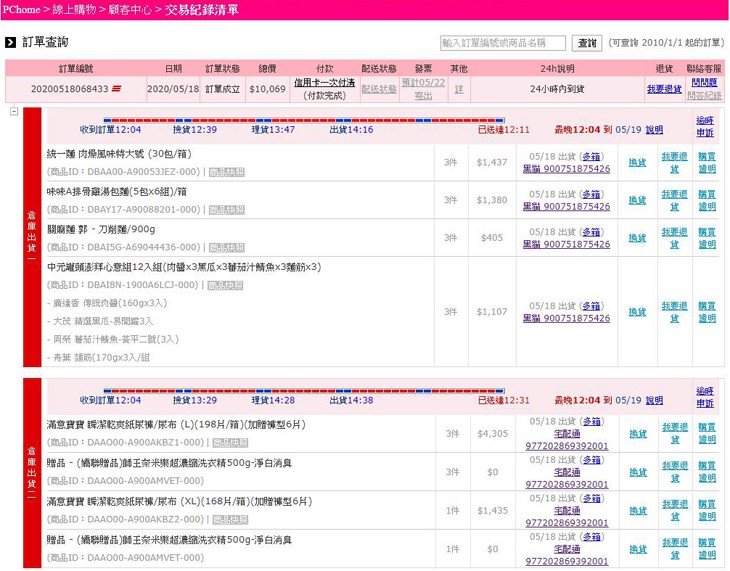Open the 配送狀態 link in the order row
The width and height of the screenshot is (730, 571).
[x=379, y=89]
